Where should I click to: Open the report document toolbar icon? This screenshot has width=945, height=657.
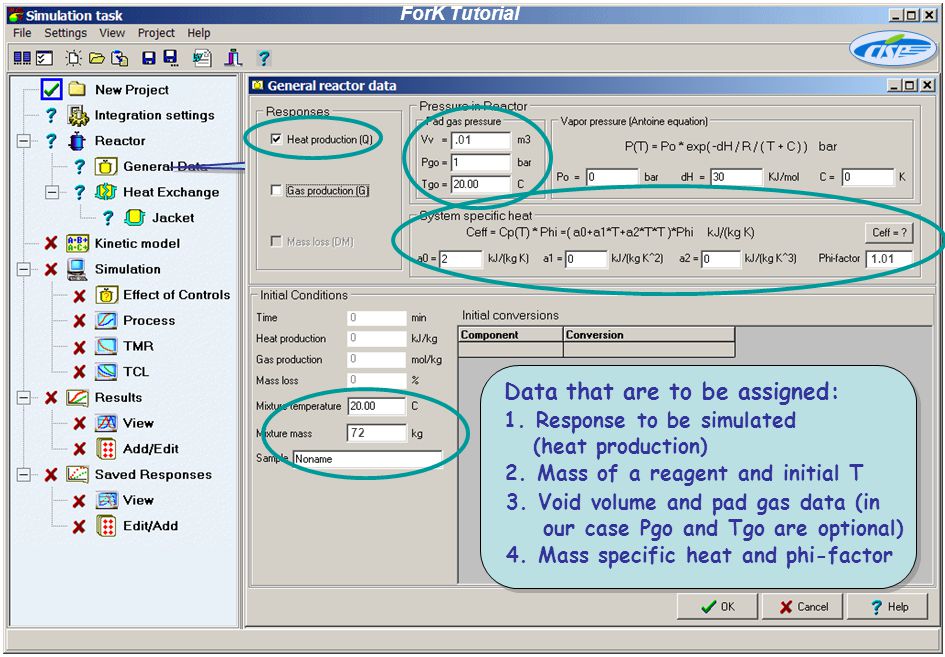click(x=202, y=58)
